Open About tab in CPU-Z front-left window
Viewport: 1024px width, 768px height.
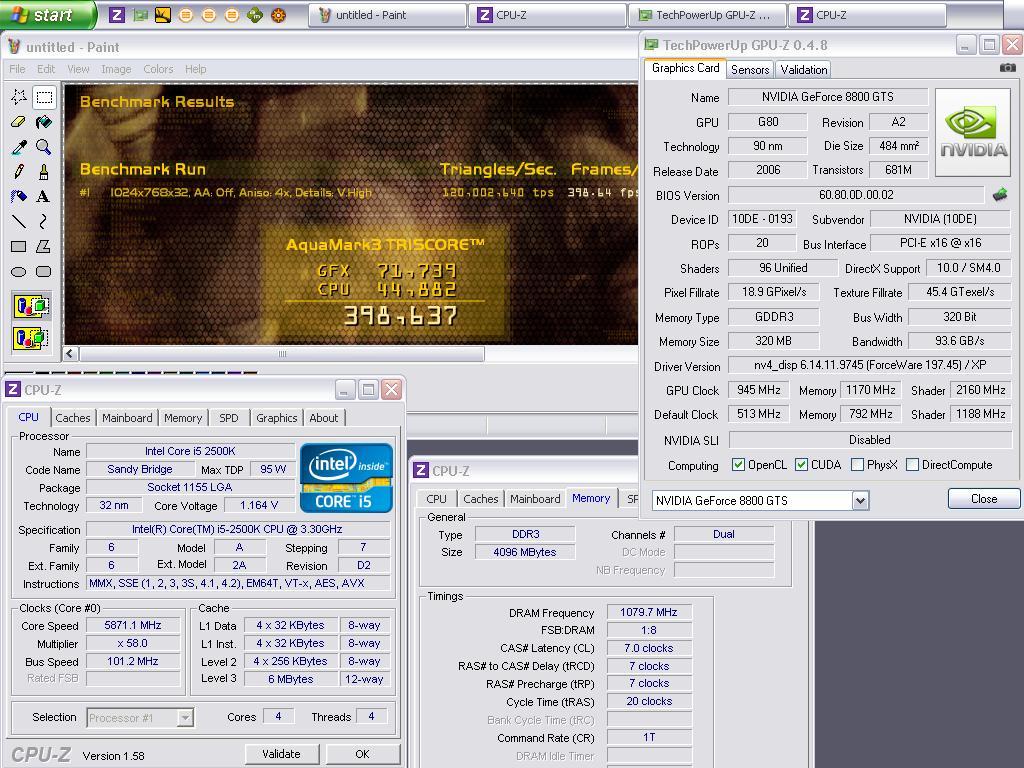pyautogui.click(x=323, y=418)
